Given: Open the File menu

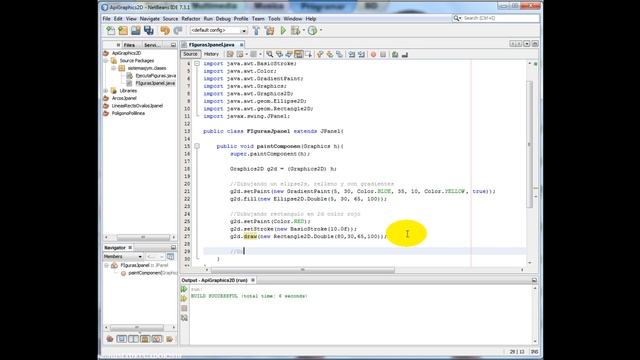Looking at the screenshot, I should coord(107,19).
